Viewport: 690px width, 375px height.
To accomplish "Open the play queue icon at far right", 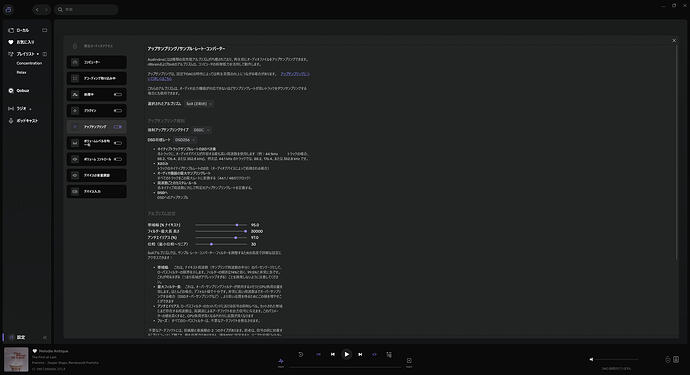I will [x=676, y=360].
